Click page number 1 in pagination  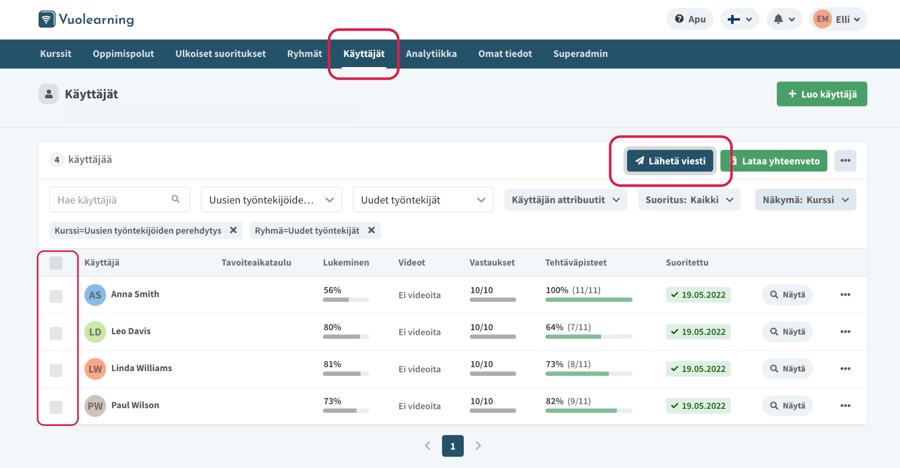(453, 446)
